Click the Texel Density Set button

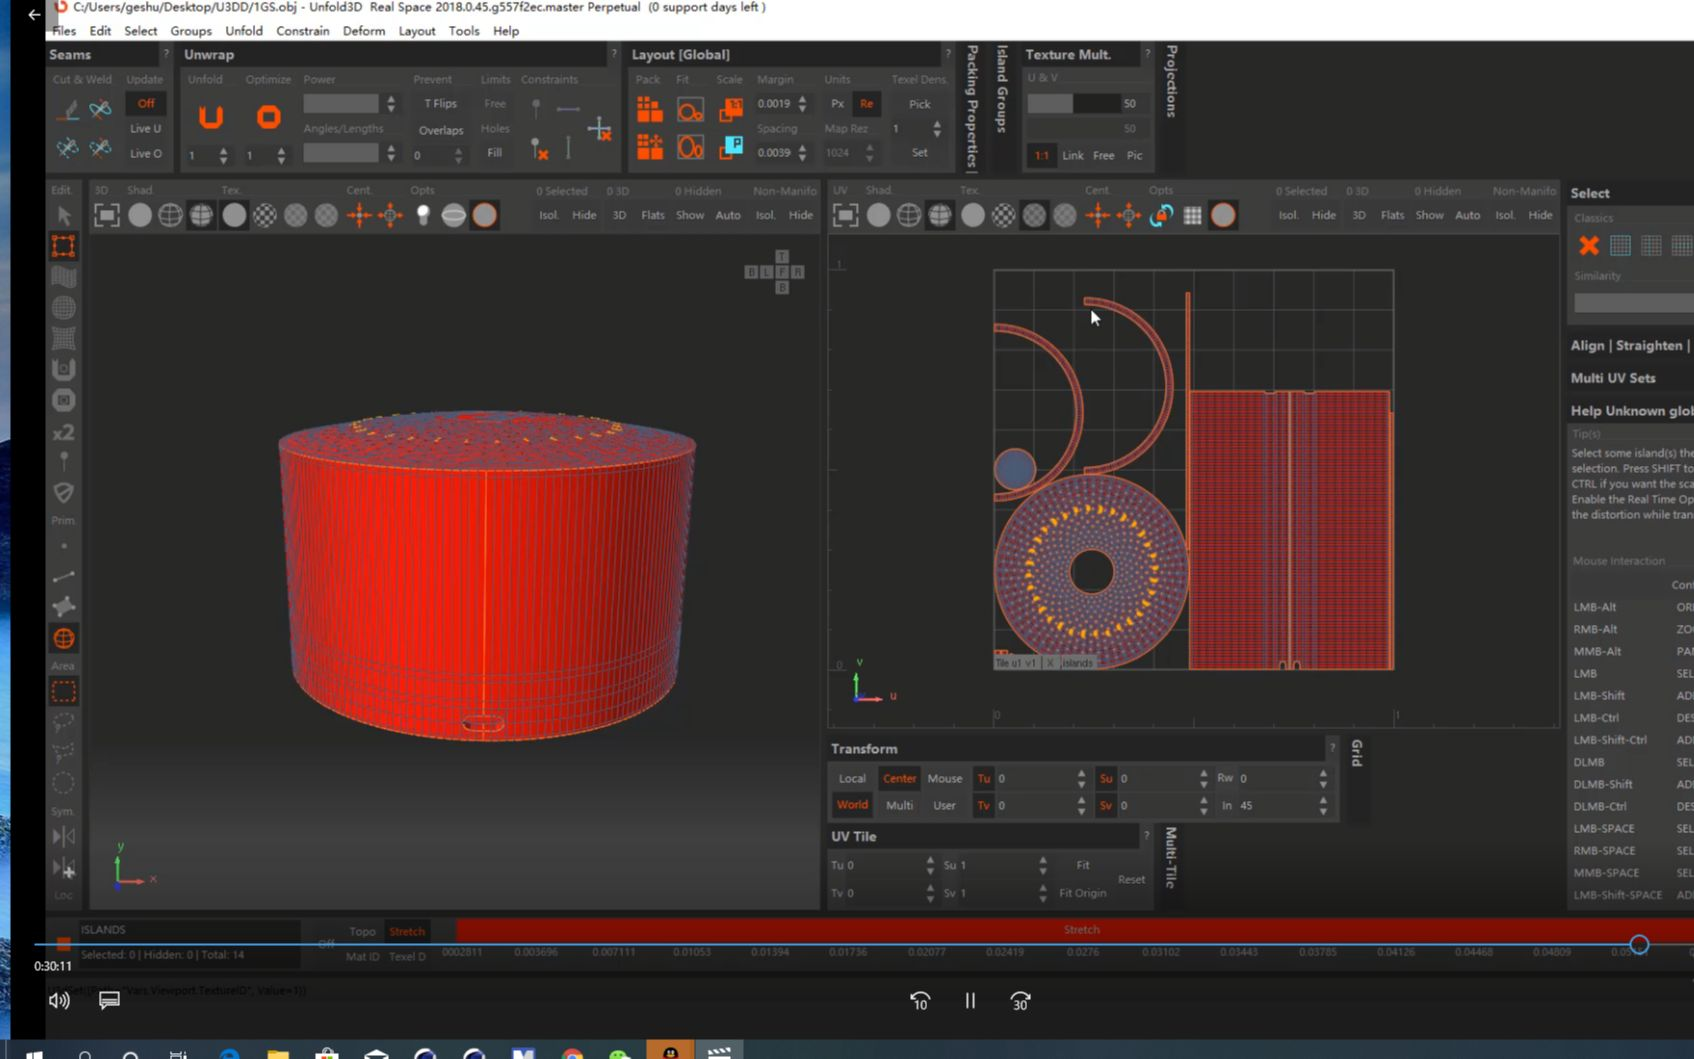920,152
